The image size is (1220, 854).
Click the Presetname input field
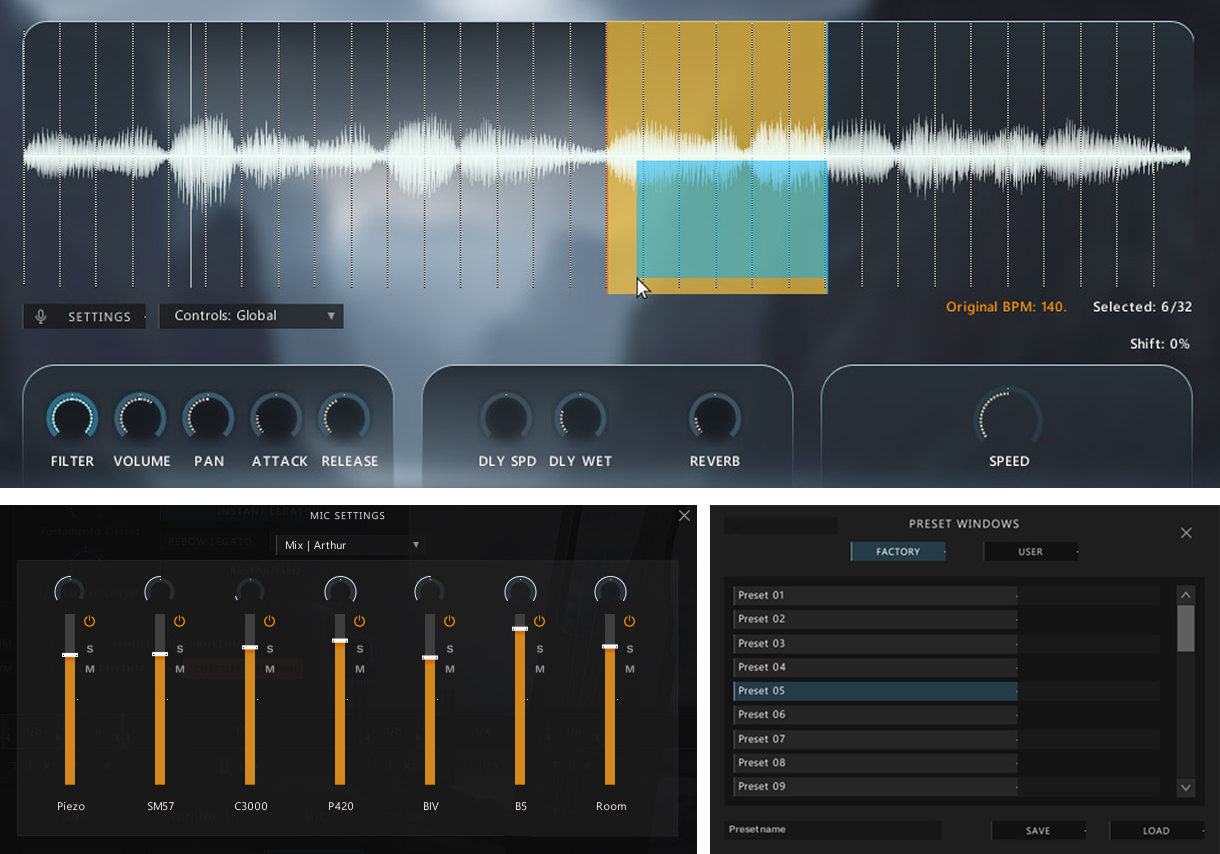pos(833,830)
